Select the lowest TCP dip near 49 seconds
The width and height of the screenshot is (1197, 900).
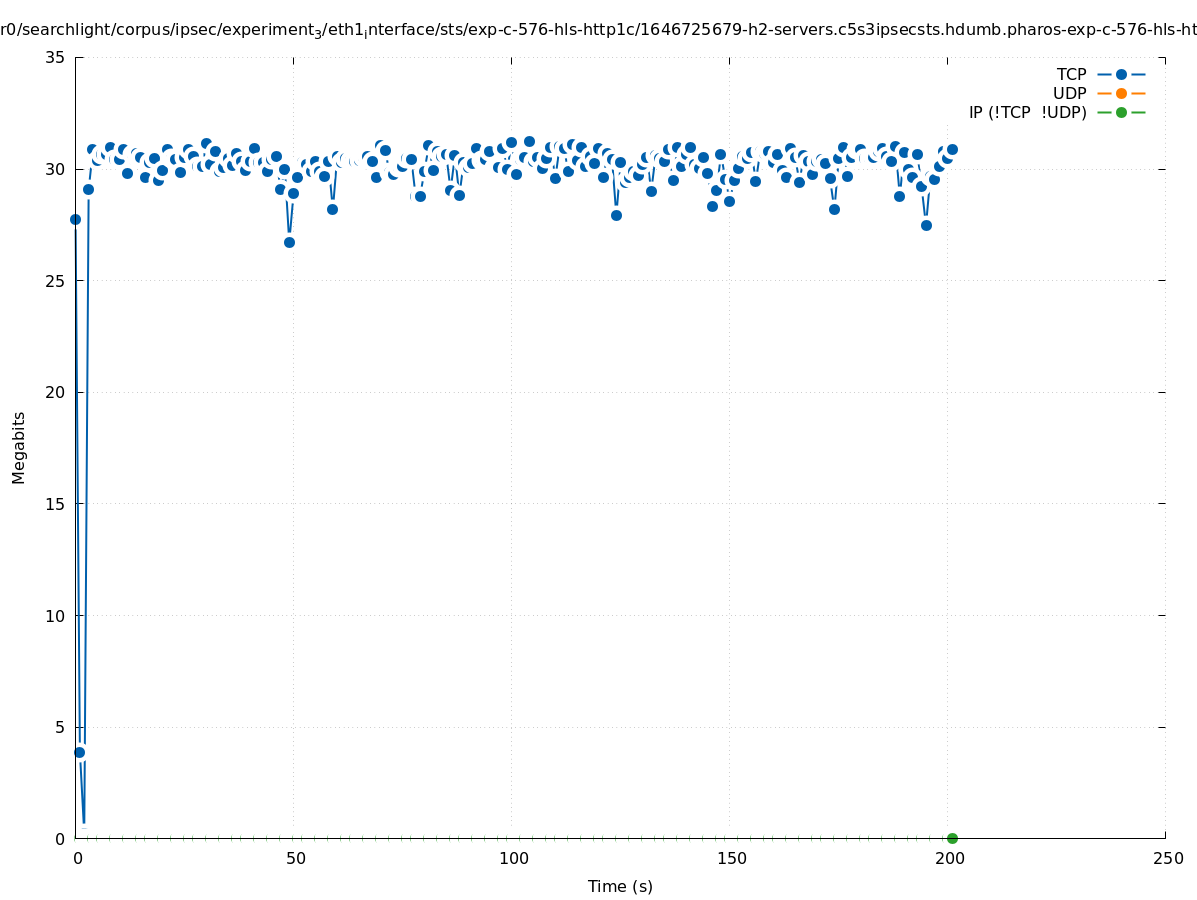289,242
